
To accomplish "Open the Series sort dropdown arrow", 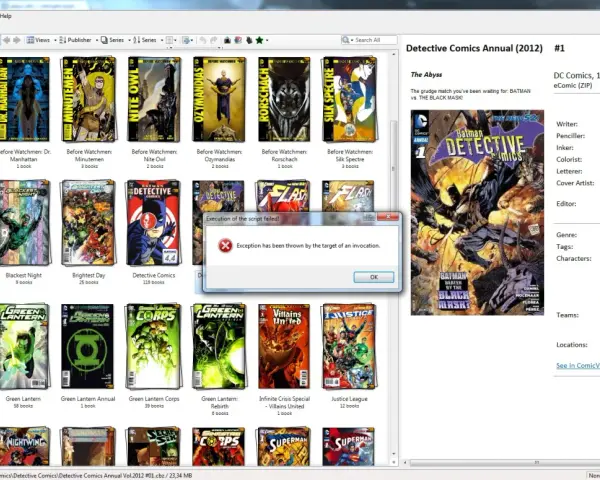I will pyautogui.click(x=161, y=40).
